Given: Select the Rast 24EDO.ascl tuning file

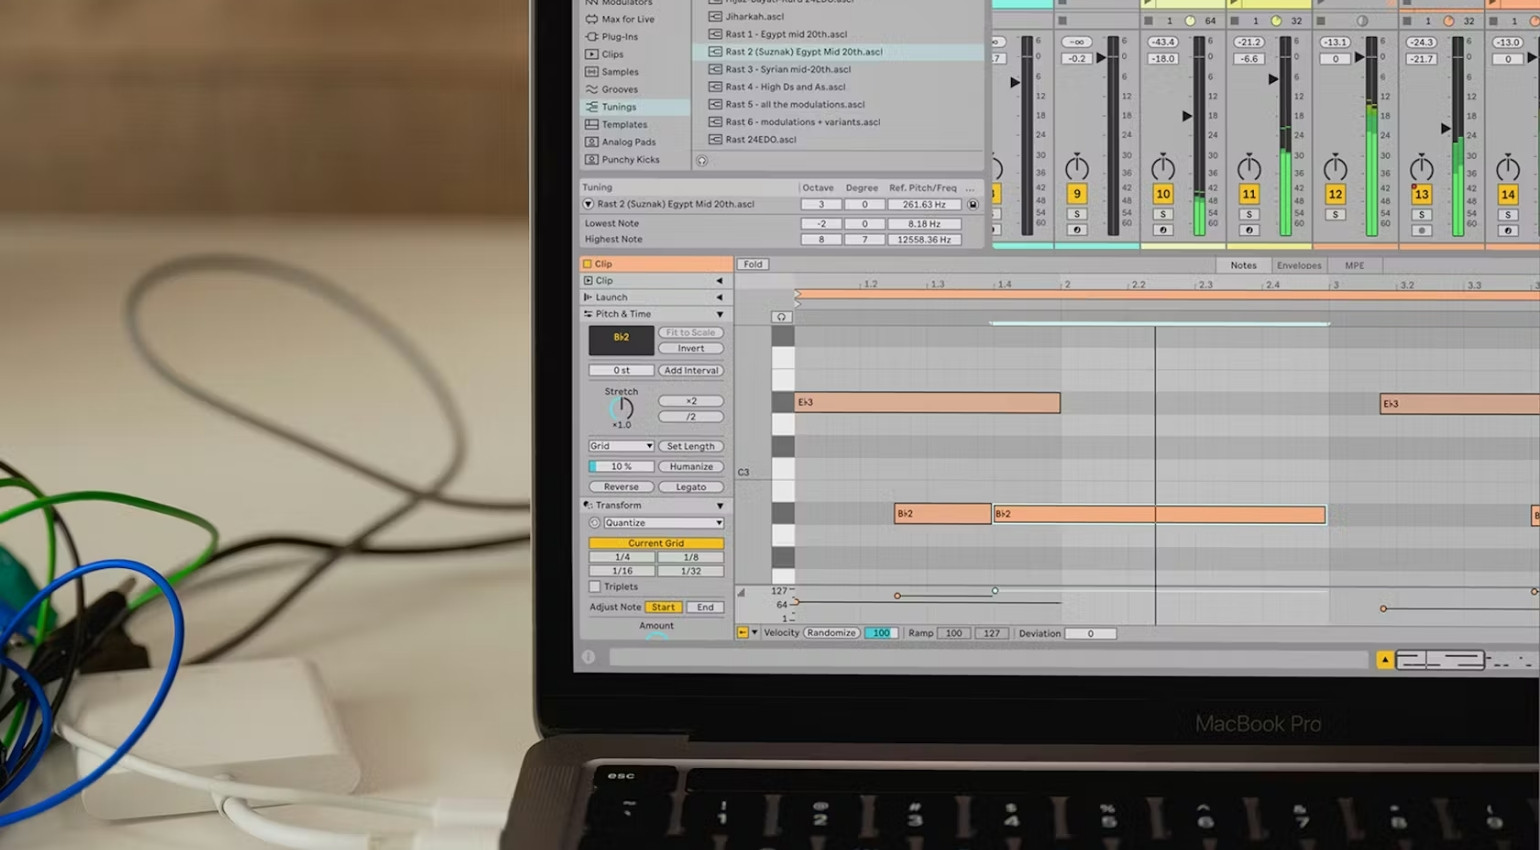Looking at the screenshot, I should coord(760,139).
